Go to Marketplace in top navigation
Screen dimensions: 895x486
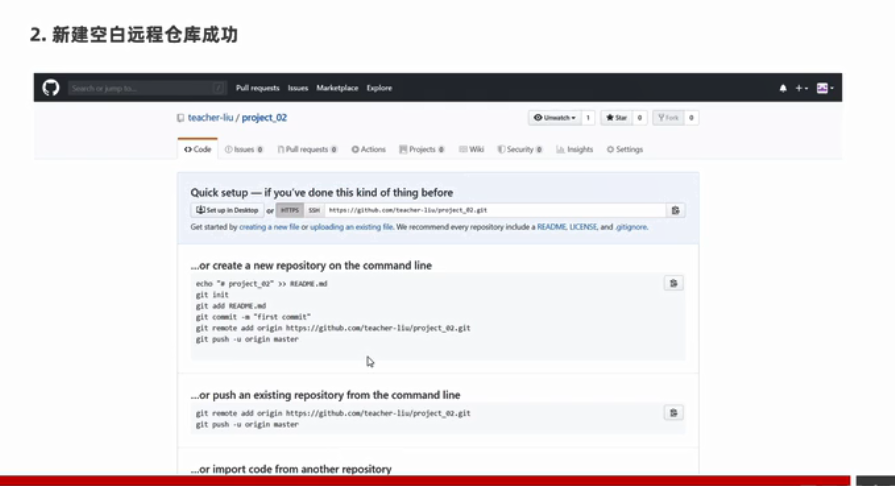coord(337,88)
